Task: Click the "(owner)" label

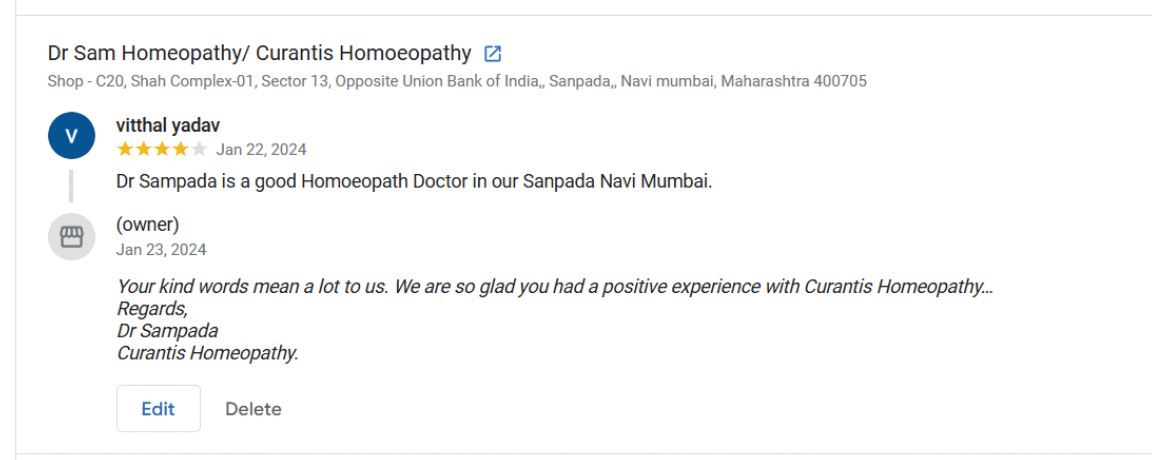Action: coord(148,225)
